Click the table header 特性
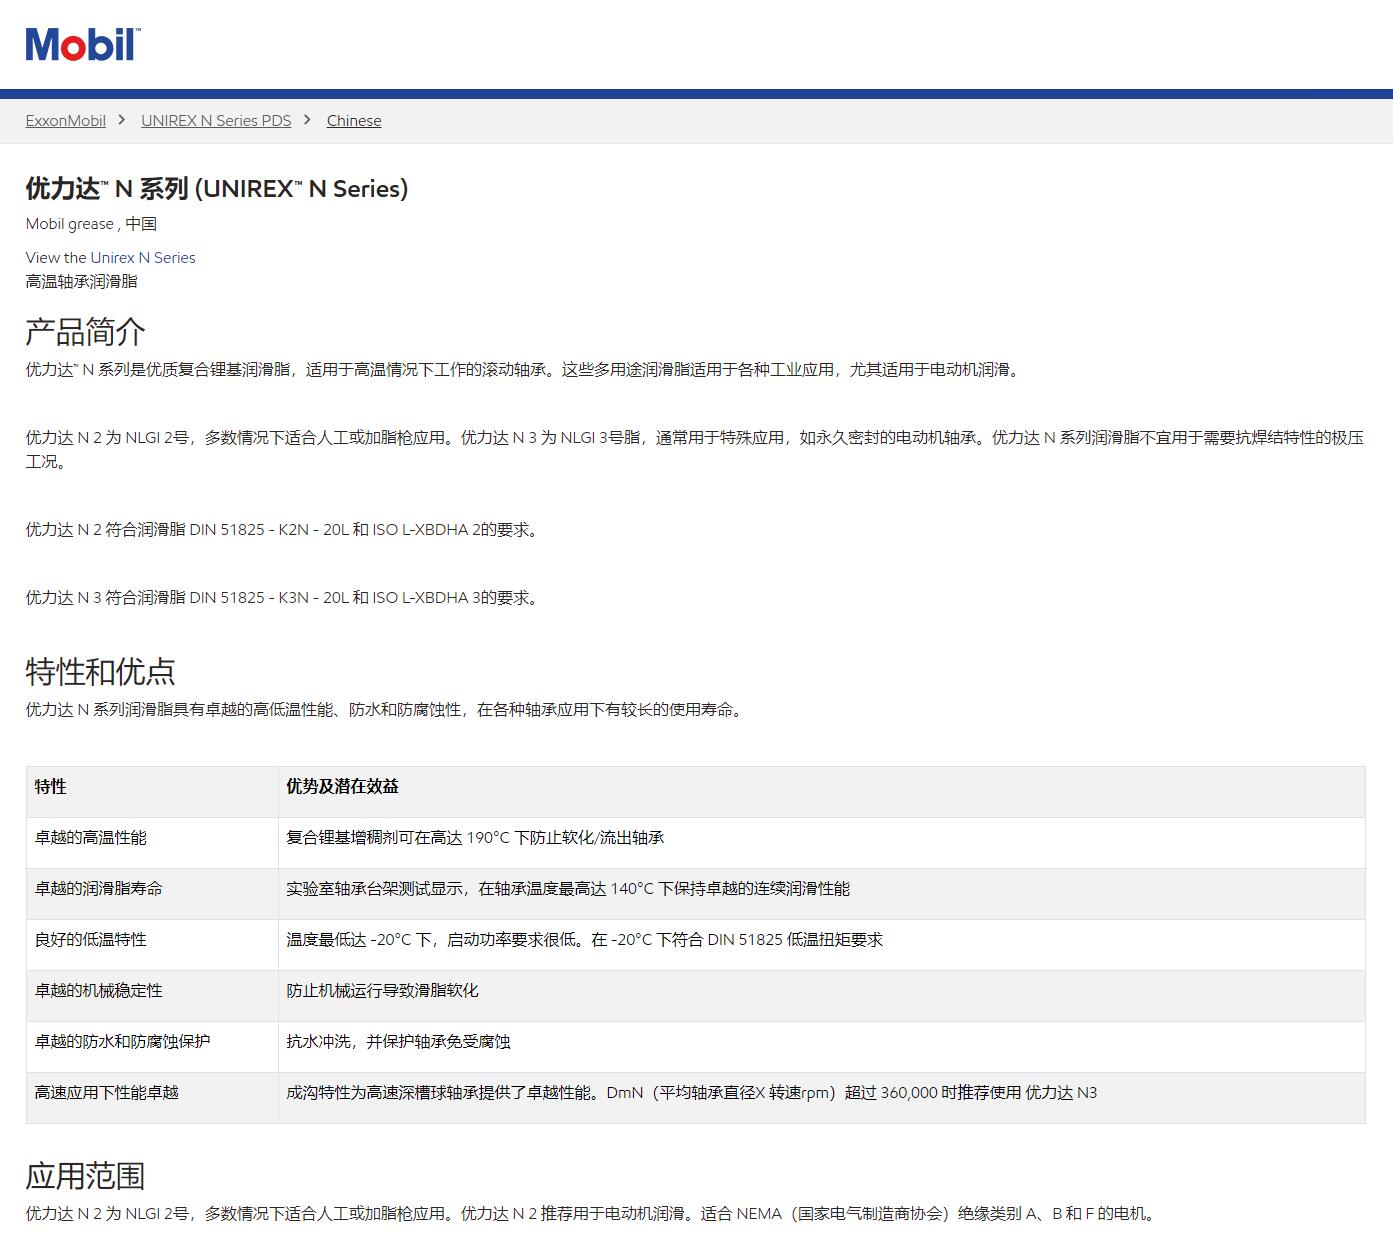Screen dimensions: 1393x1252 coord(152,792)
